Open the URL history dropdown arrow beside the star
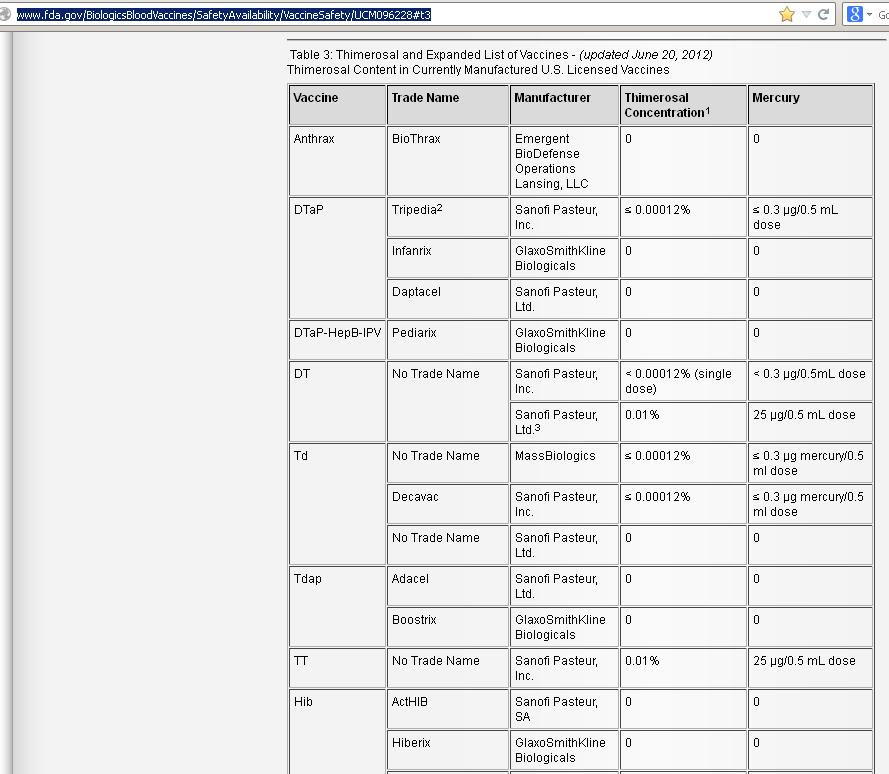This screenshot has height=774, width=889. (x=806, y=15)
